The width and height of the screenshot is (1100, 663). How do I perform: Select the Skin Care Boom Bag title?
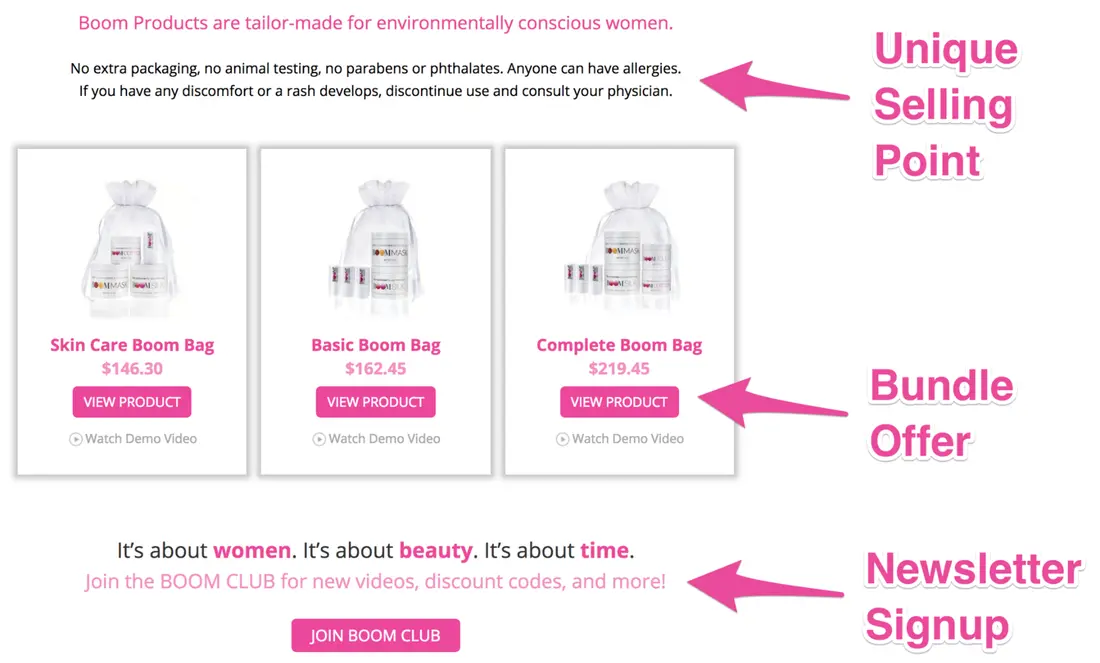[x=132, y=345]
